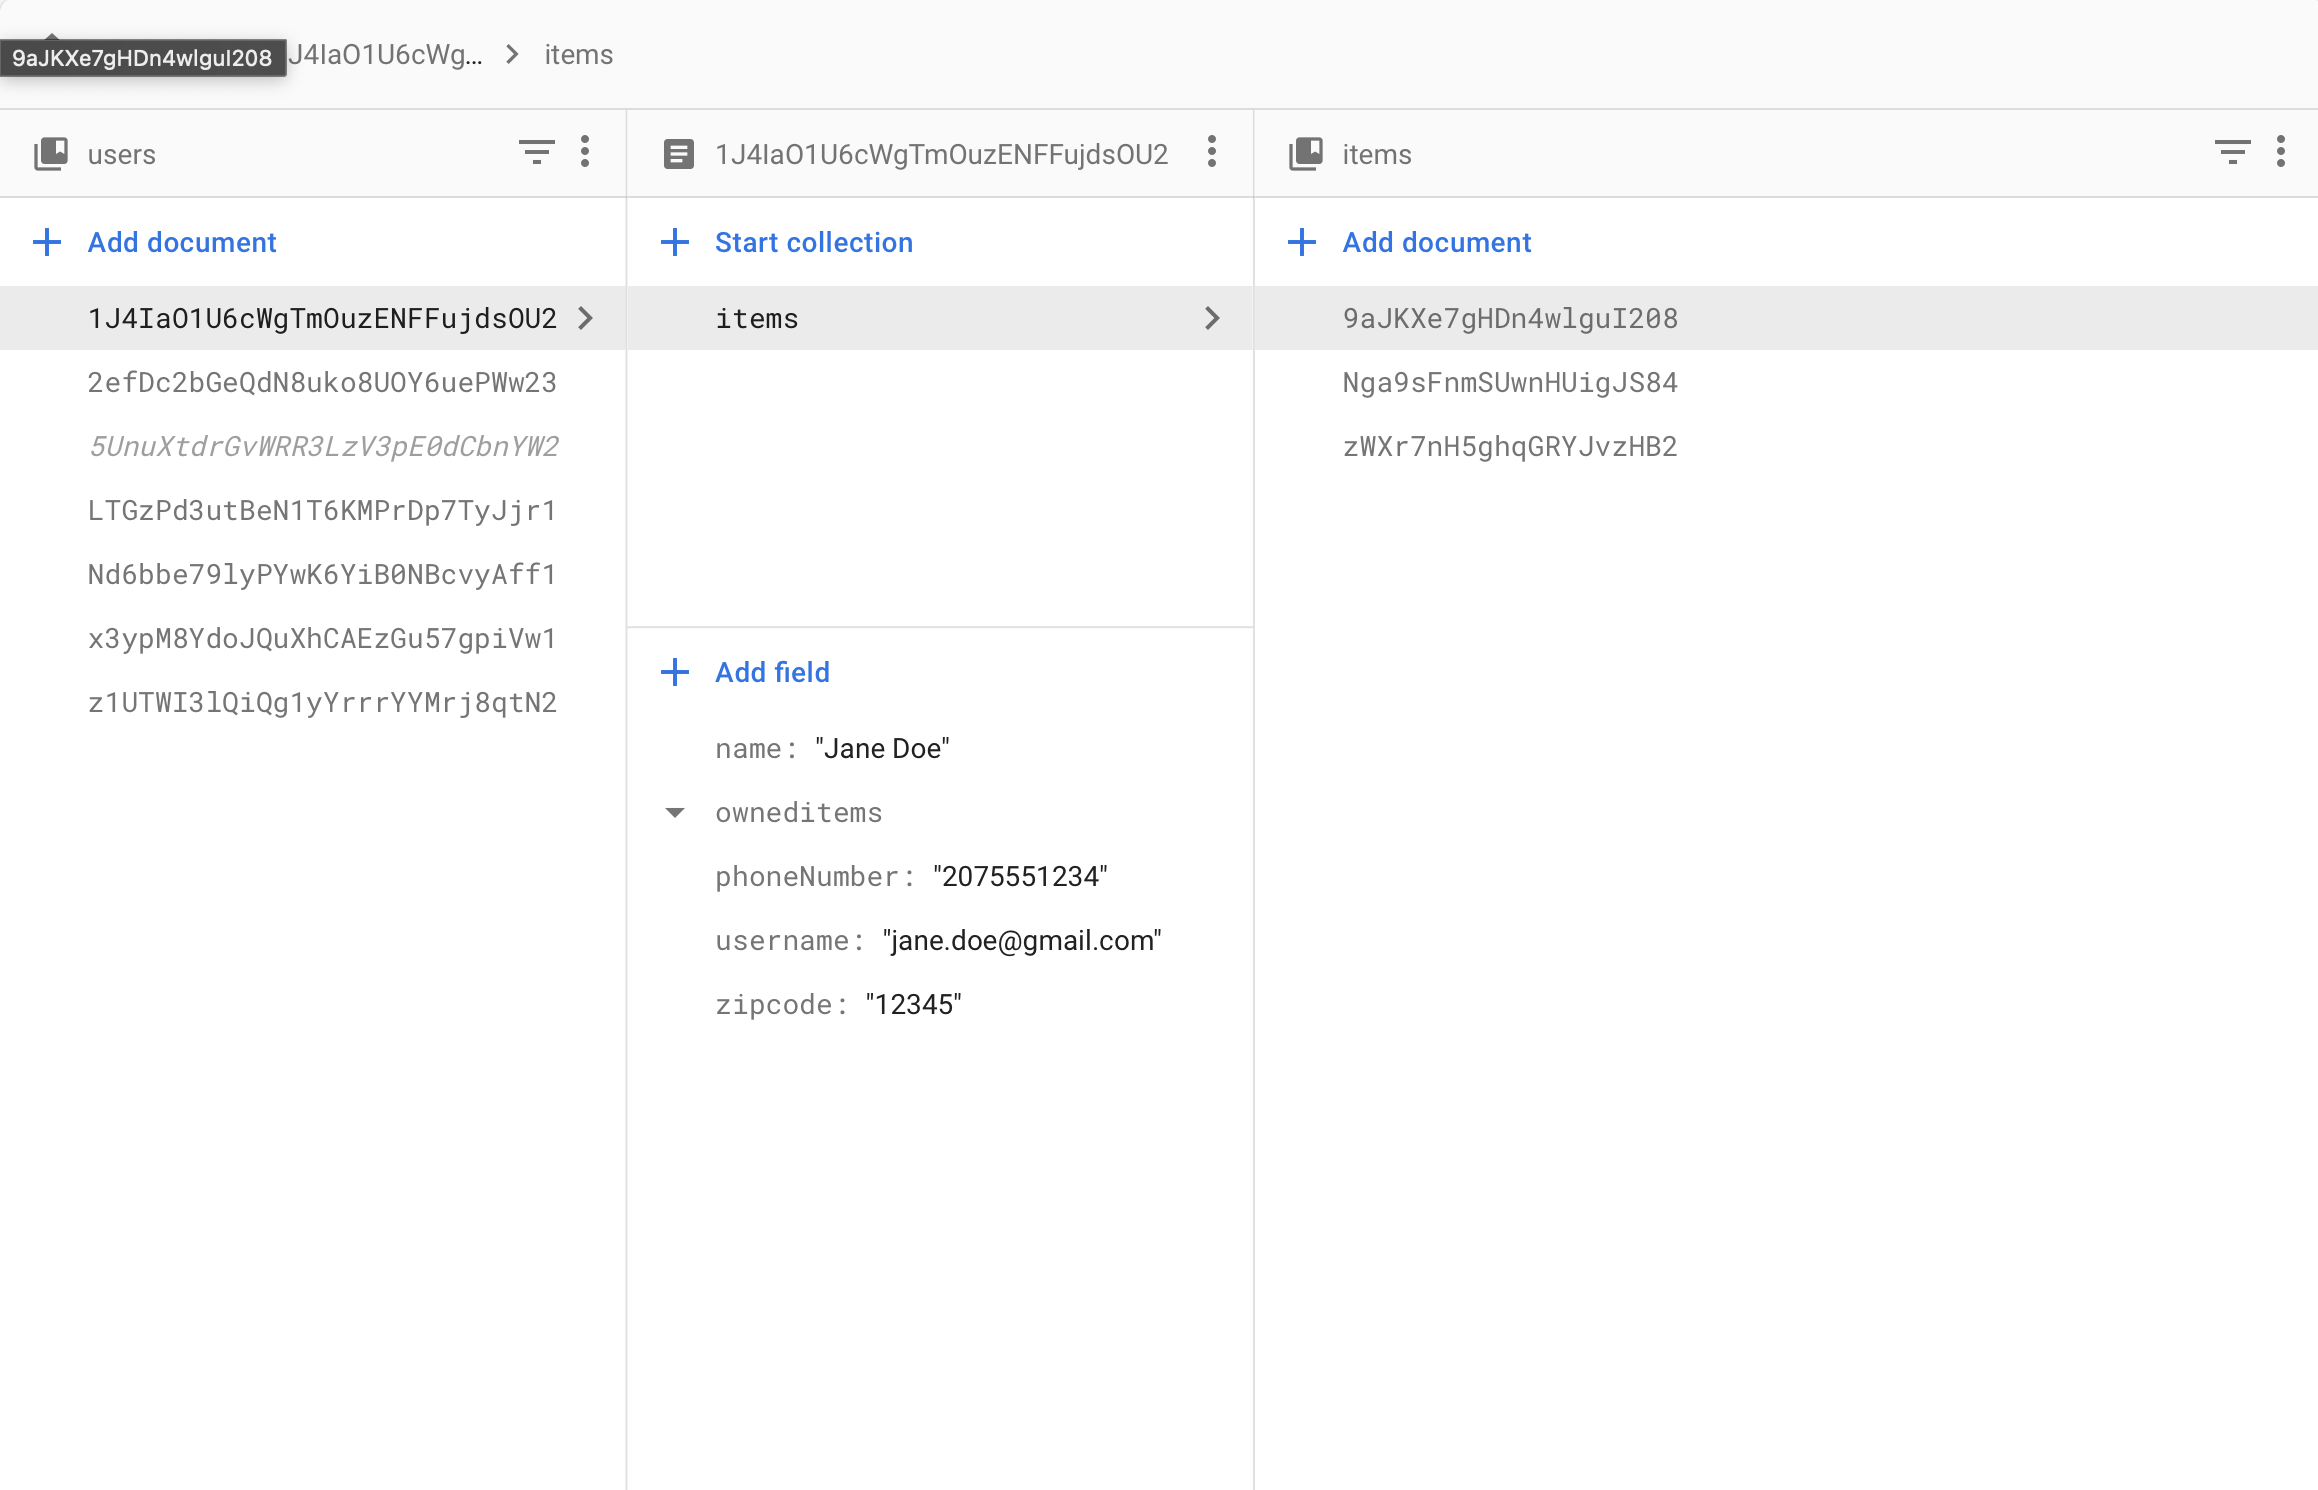Select document Nga9sFnmSUwnHUigJS84
Image resolution: width=2318 pixels, height=1490 pixels.
(1509, 382)
